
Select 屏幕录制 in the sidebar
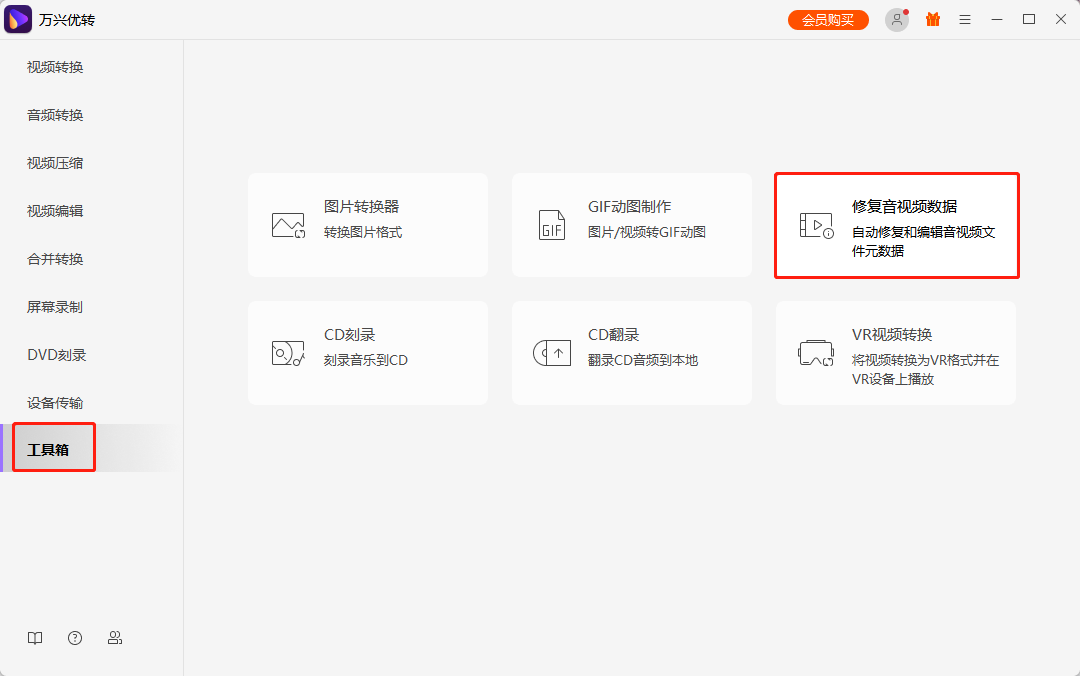click(x=55, y=307)
